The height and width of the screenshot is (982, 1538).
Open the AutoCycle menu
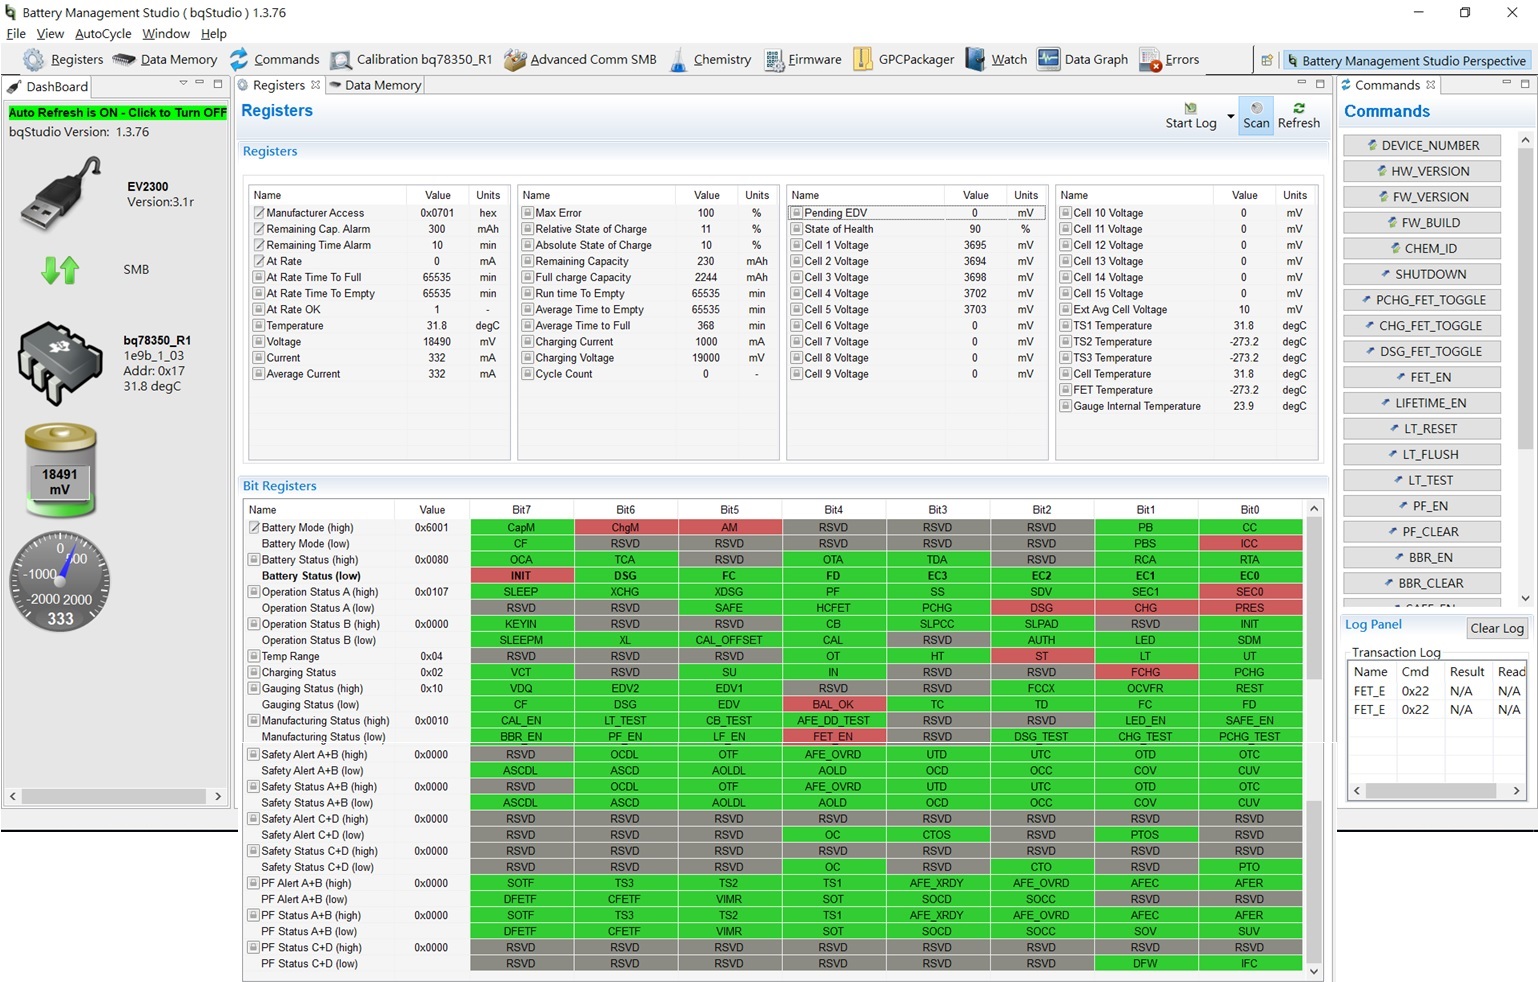tap(103, 34)
